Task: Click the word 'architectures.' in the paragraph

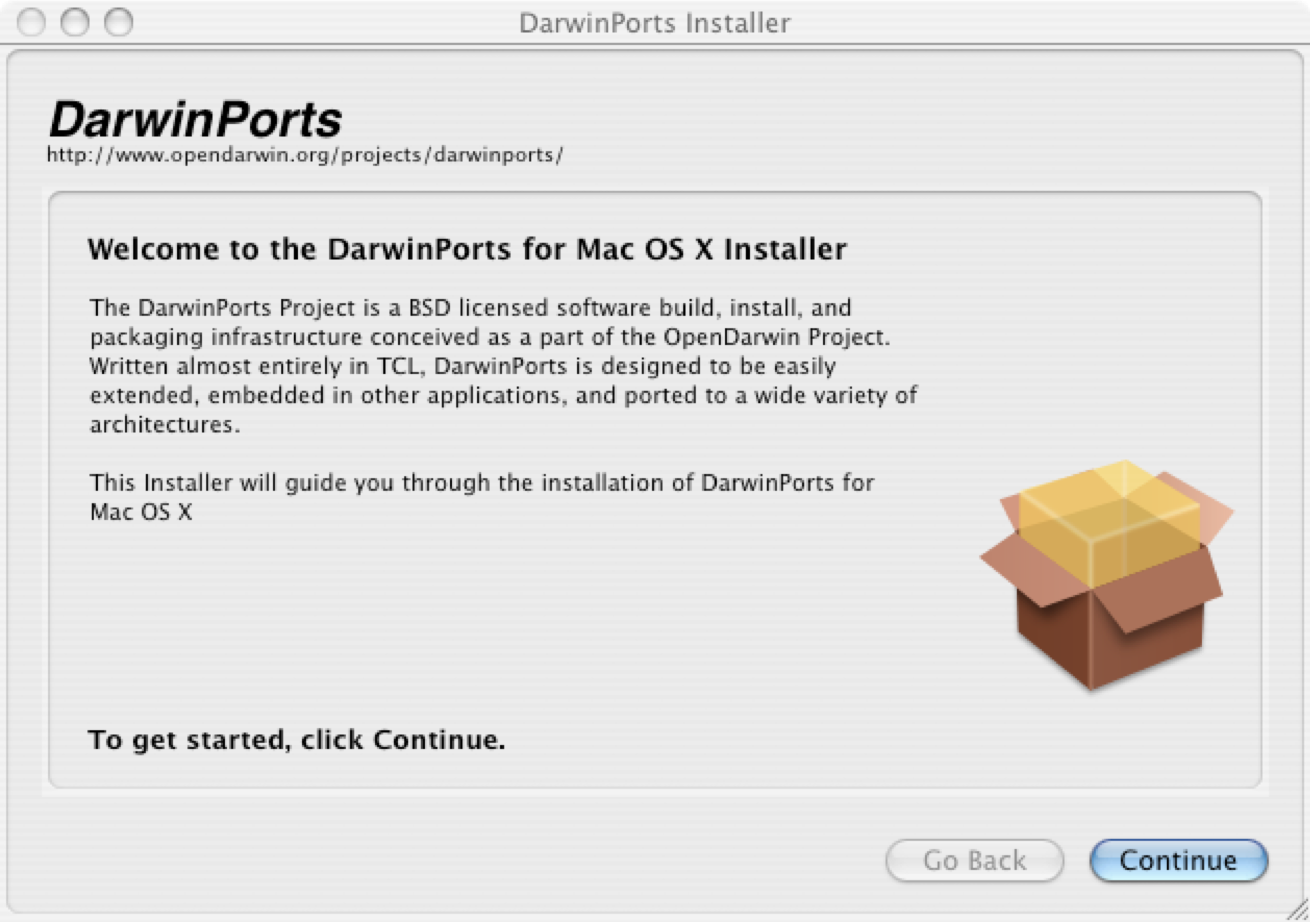Action: coord(166,424)
